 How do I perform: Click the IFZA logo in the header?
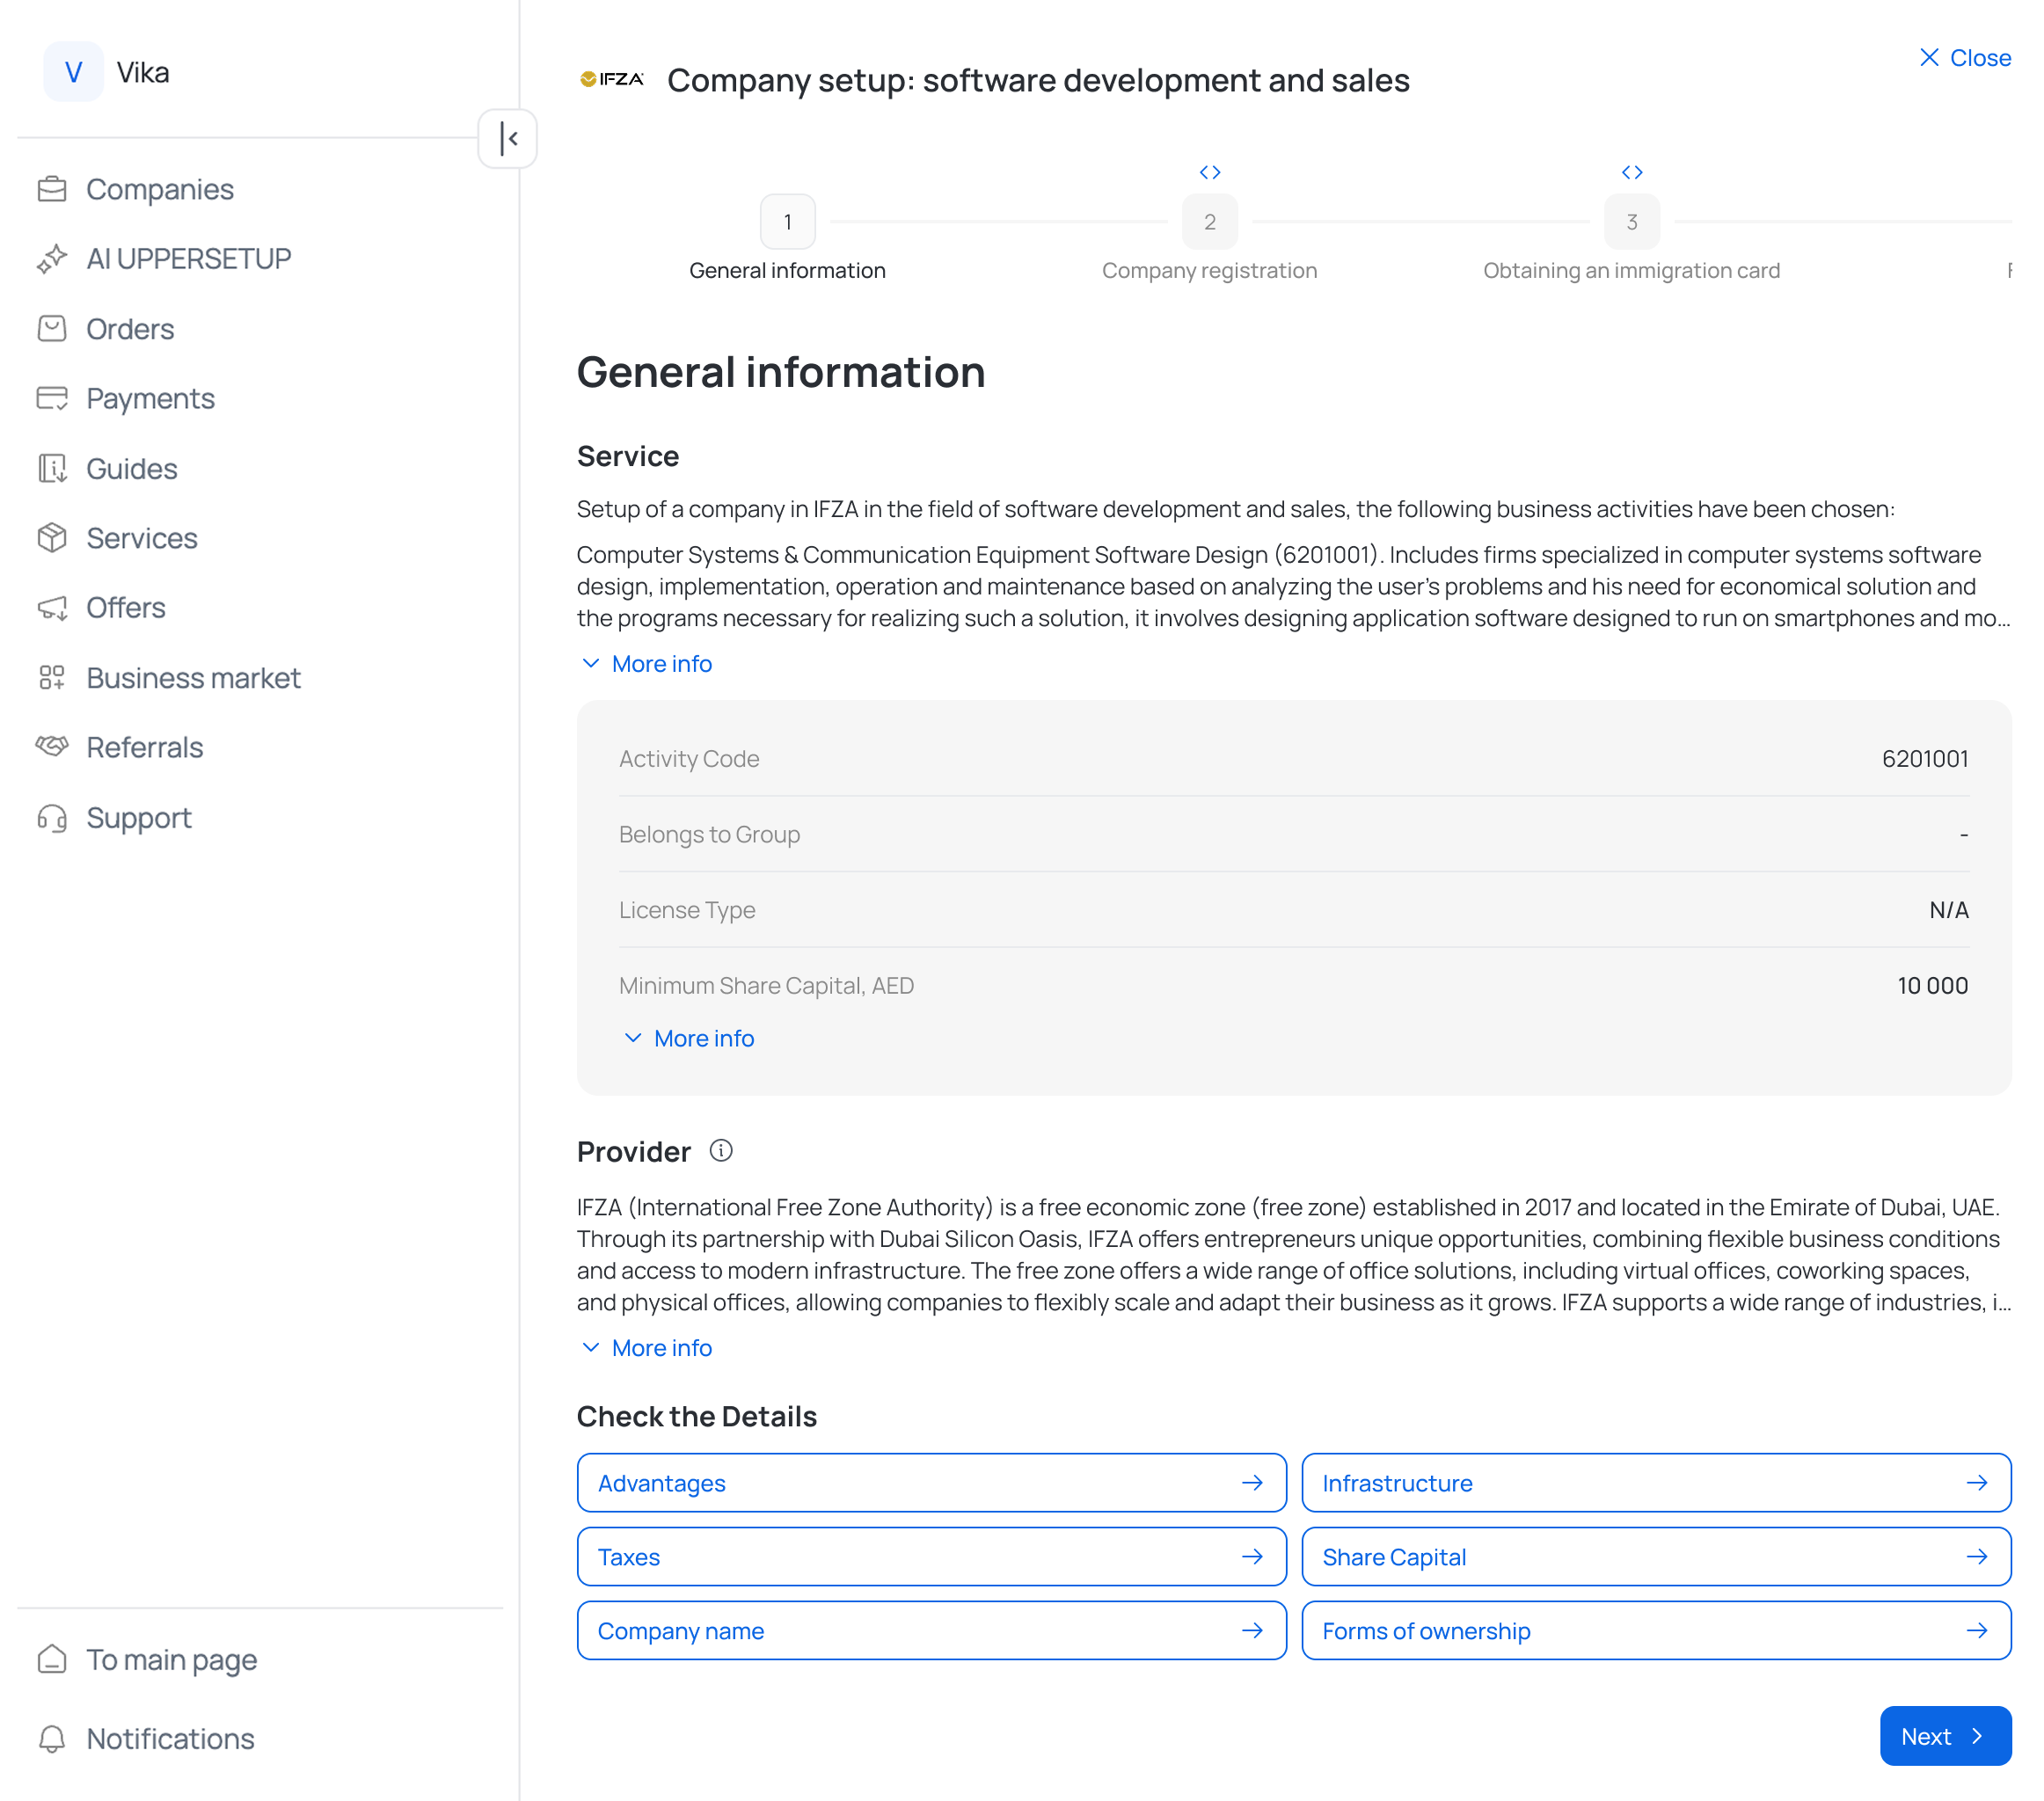pyautogui.click(x=611, y=79)
